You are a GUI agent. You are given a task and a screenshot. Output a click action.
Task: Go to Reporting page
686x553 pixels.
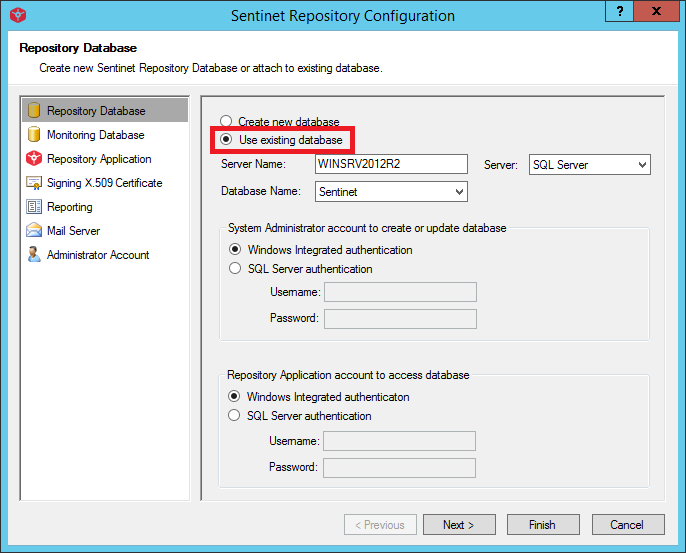tap(105, 206)
